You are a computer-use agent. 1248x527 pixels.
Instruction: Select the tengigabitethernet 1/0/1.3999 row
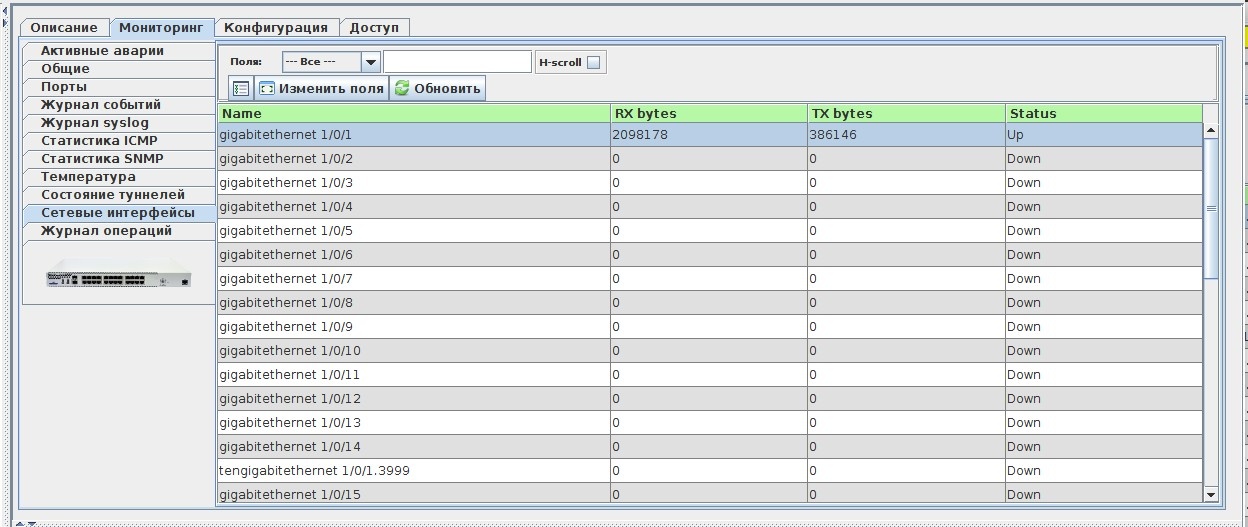click(314, 471)
